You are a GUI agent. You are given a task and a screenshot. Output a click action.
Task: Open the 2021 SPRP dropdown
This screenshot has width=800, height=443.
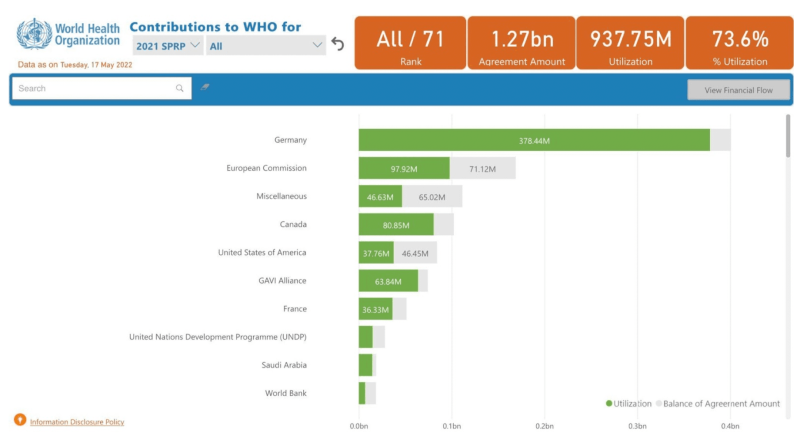(168, 45)
